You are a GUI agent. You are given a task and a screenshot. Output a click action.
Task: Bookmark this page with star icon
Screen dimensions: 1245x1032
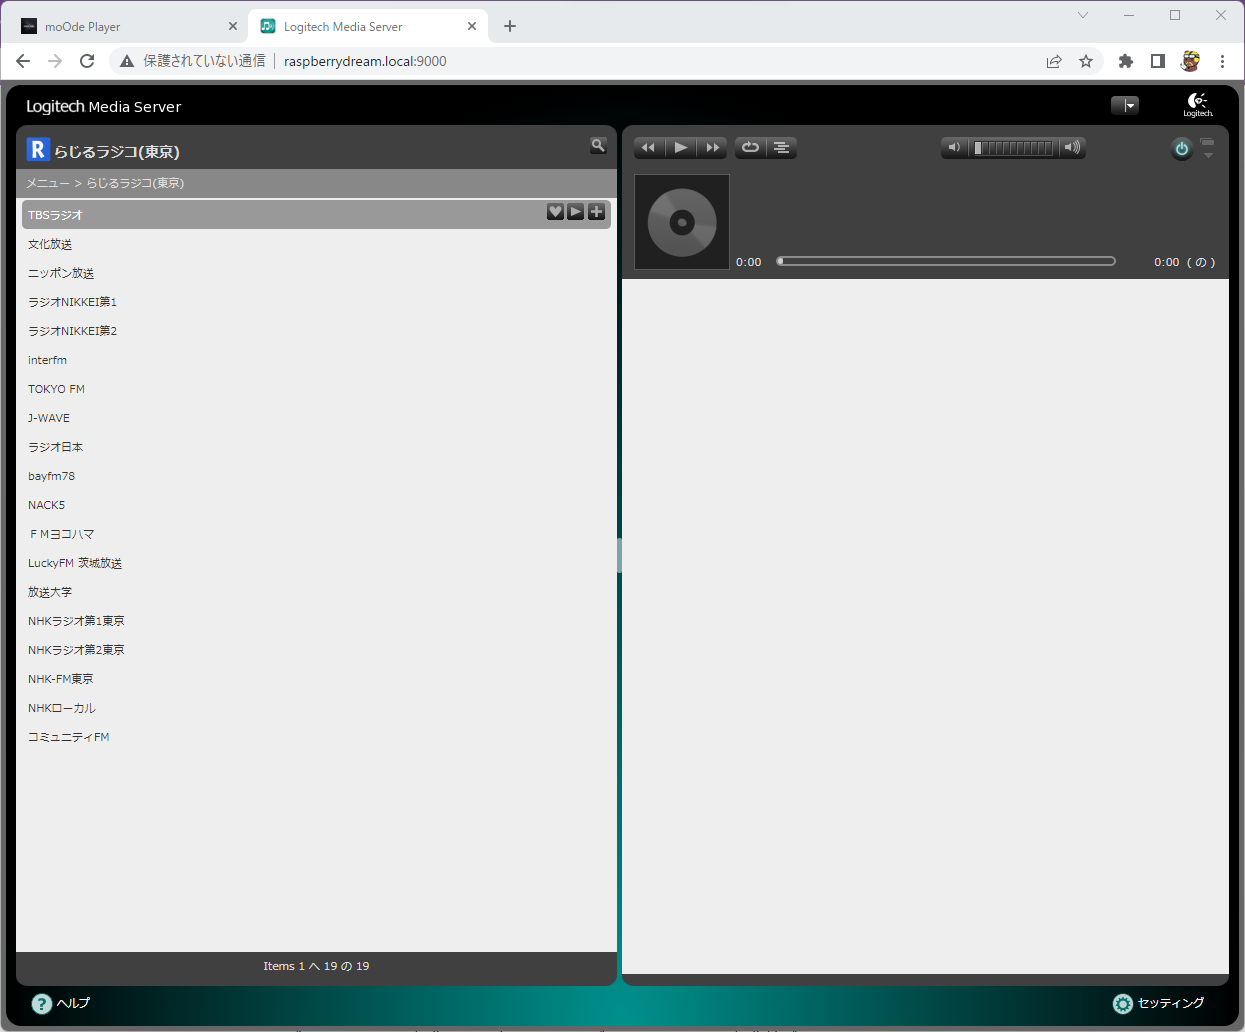coord(1086,61)
